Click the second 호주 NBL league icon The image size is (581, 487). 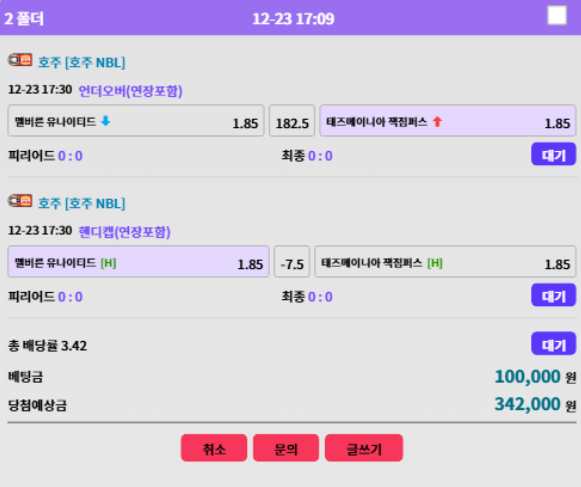tap(20, 201)
